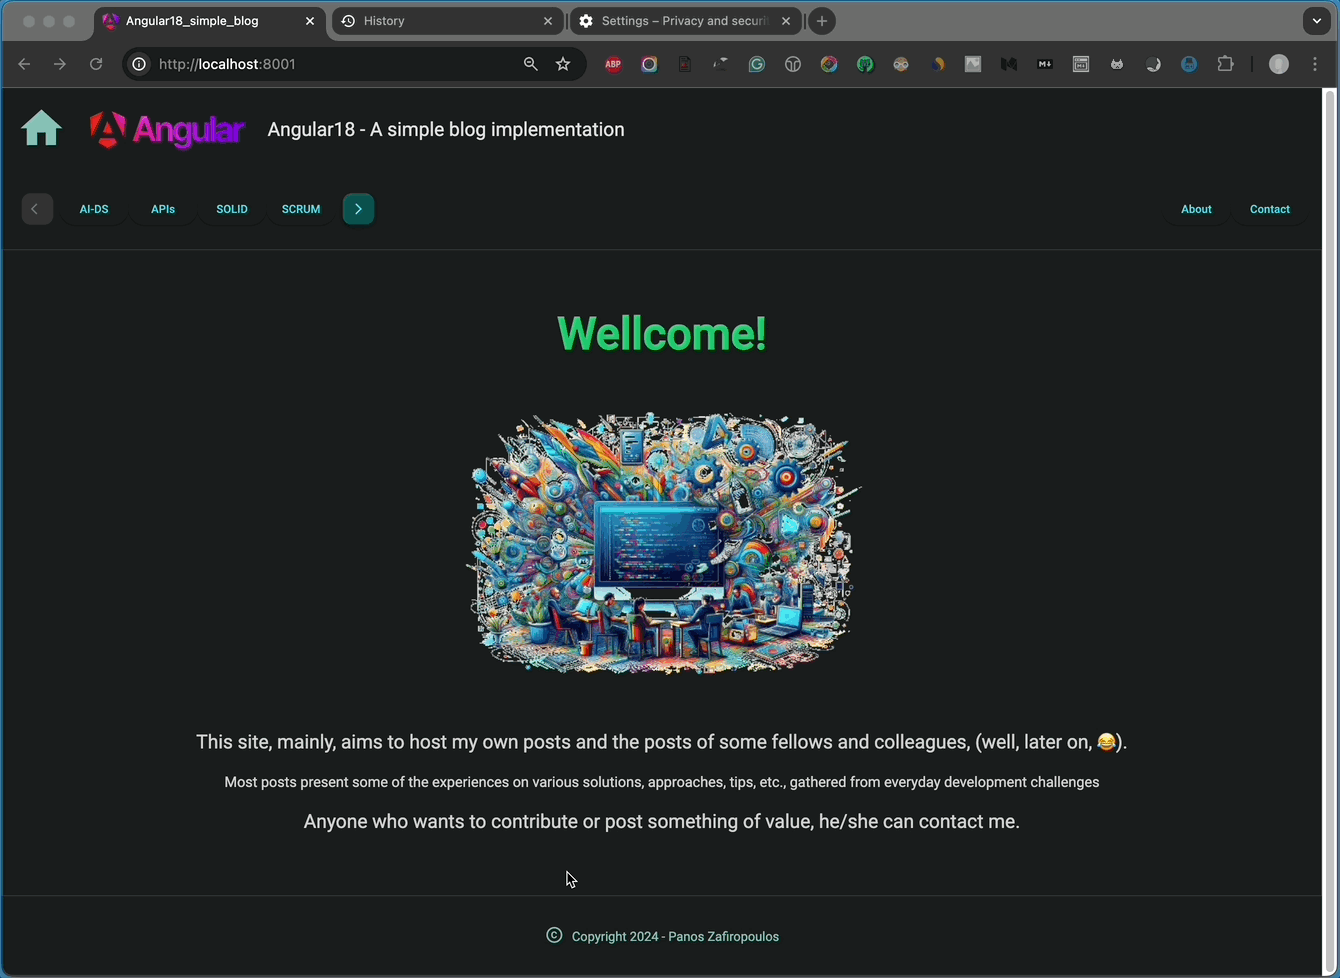Image resolution: width=1340 pixels, height=978 pixels.
Task: Click the Wellcome! heading
Action: [662, 333]
